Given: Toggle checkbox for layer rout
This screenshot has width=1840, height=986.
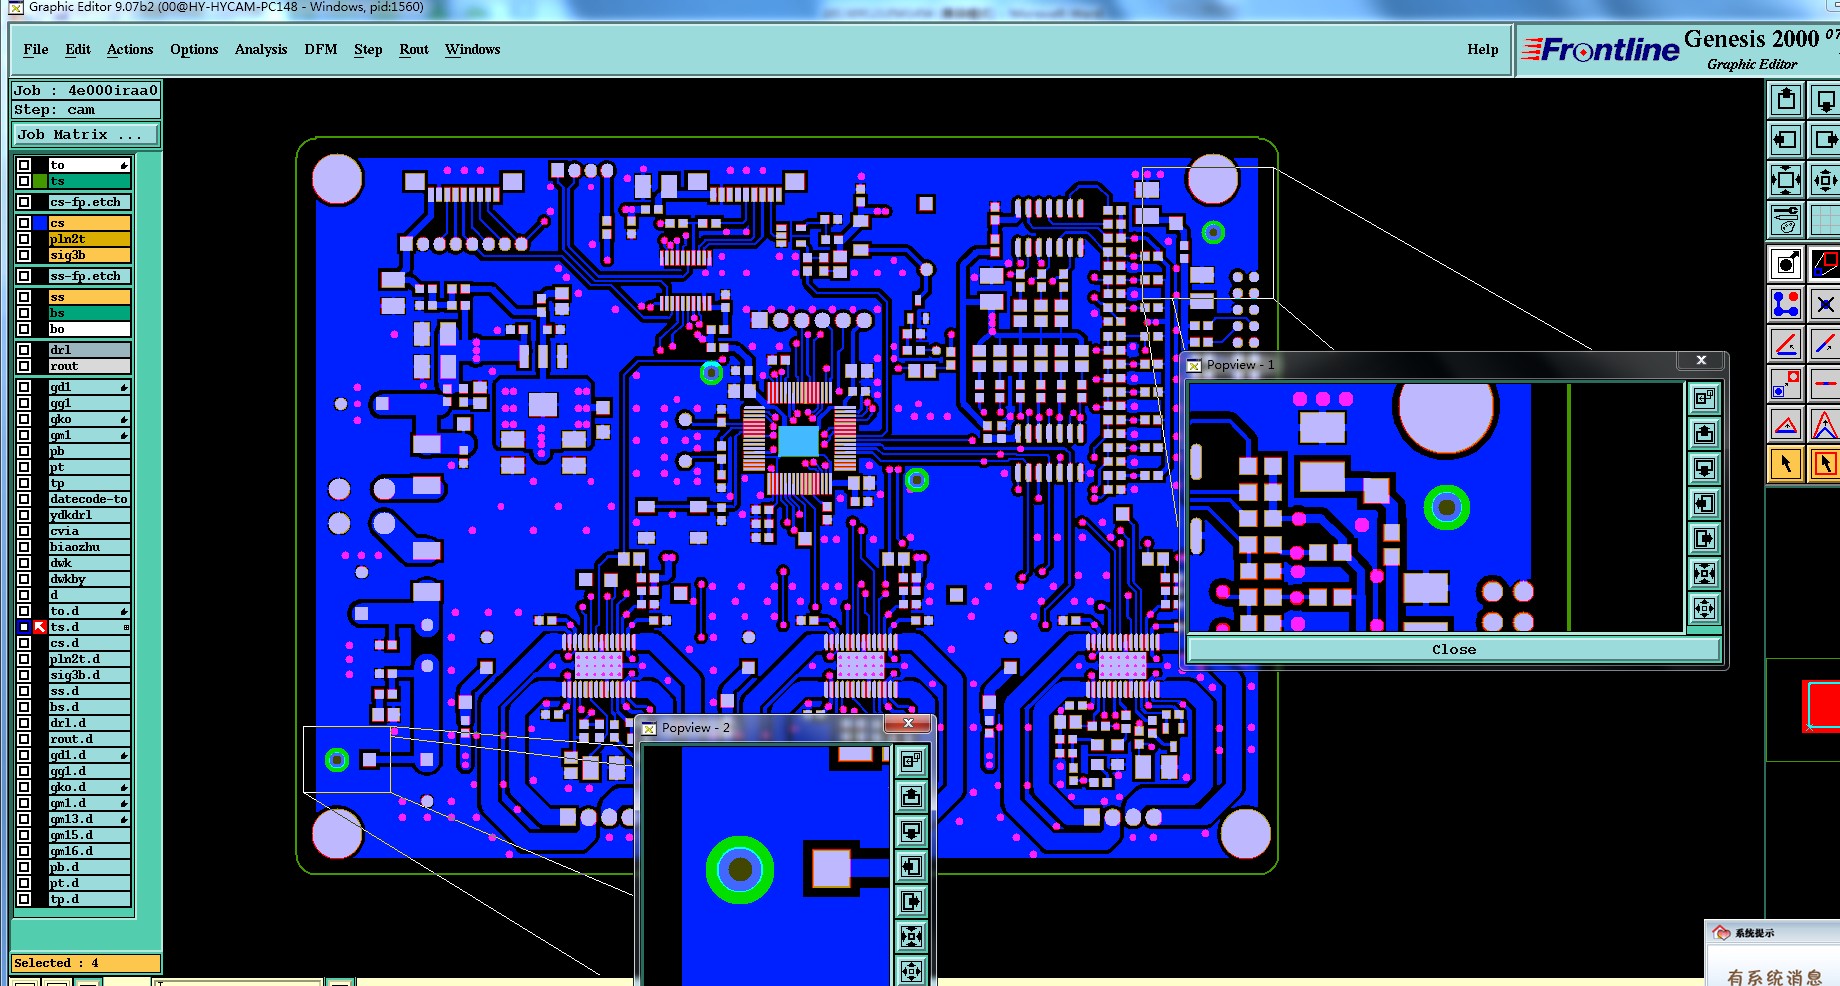Looking at the screenshot, I should (x=24, y=366).
